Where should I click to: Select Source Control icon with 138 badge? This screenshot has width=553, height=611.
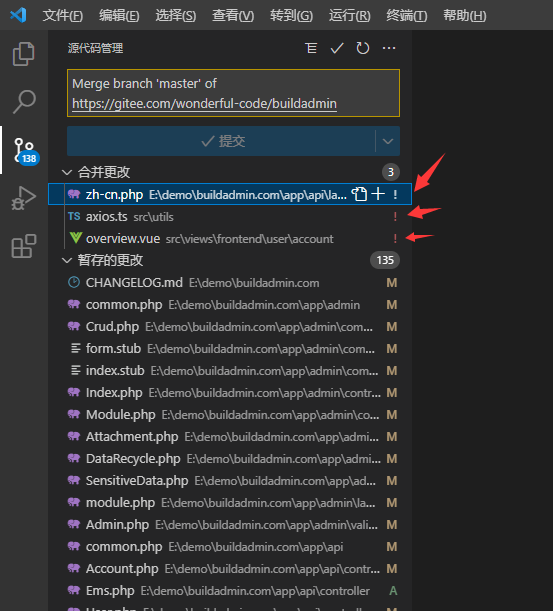tap(26, 151)
